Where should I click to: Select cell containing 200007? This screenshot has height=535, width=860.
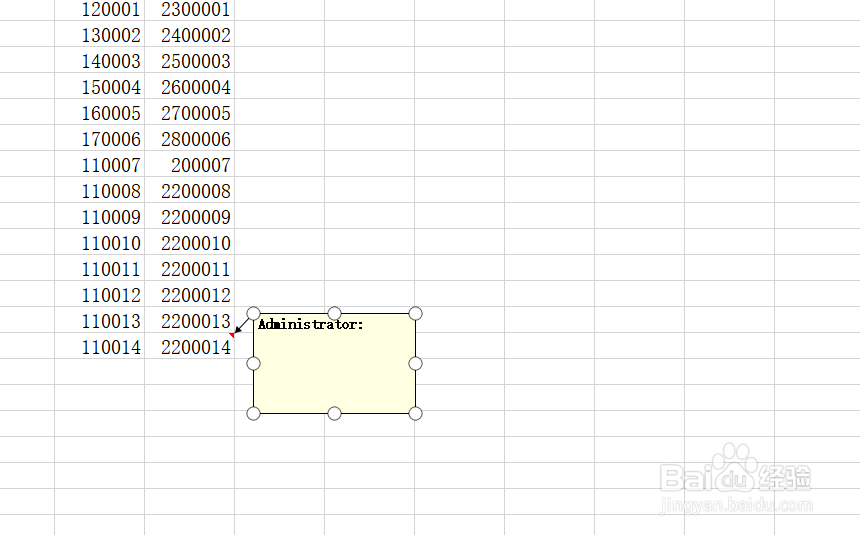[190, 164]
